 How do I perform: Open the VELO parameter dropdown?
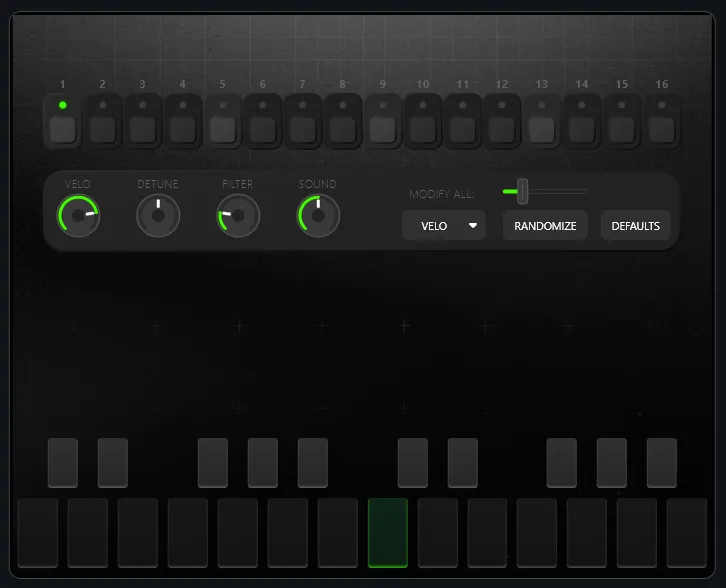pos(444,225)
